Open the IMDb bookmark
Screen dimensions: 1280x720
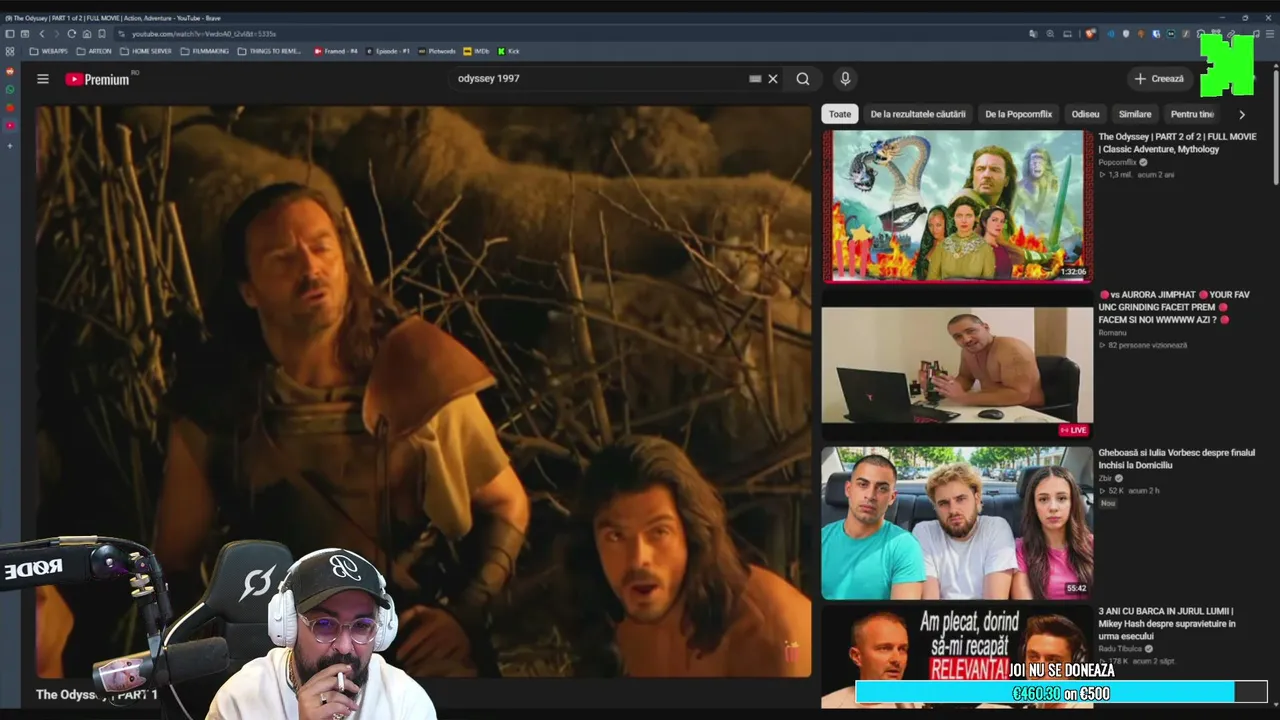point(477,51)
